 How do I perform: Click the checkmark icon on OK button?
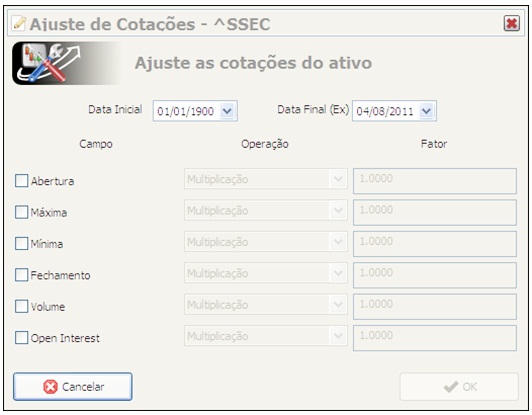pos(451,386)
